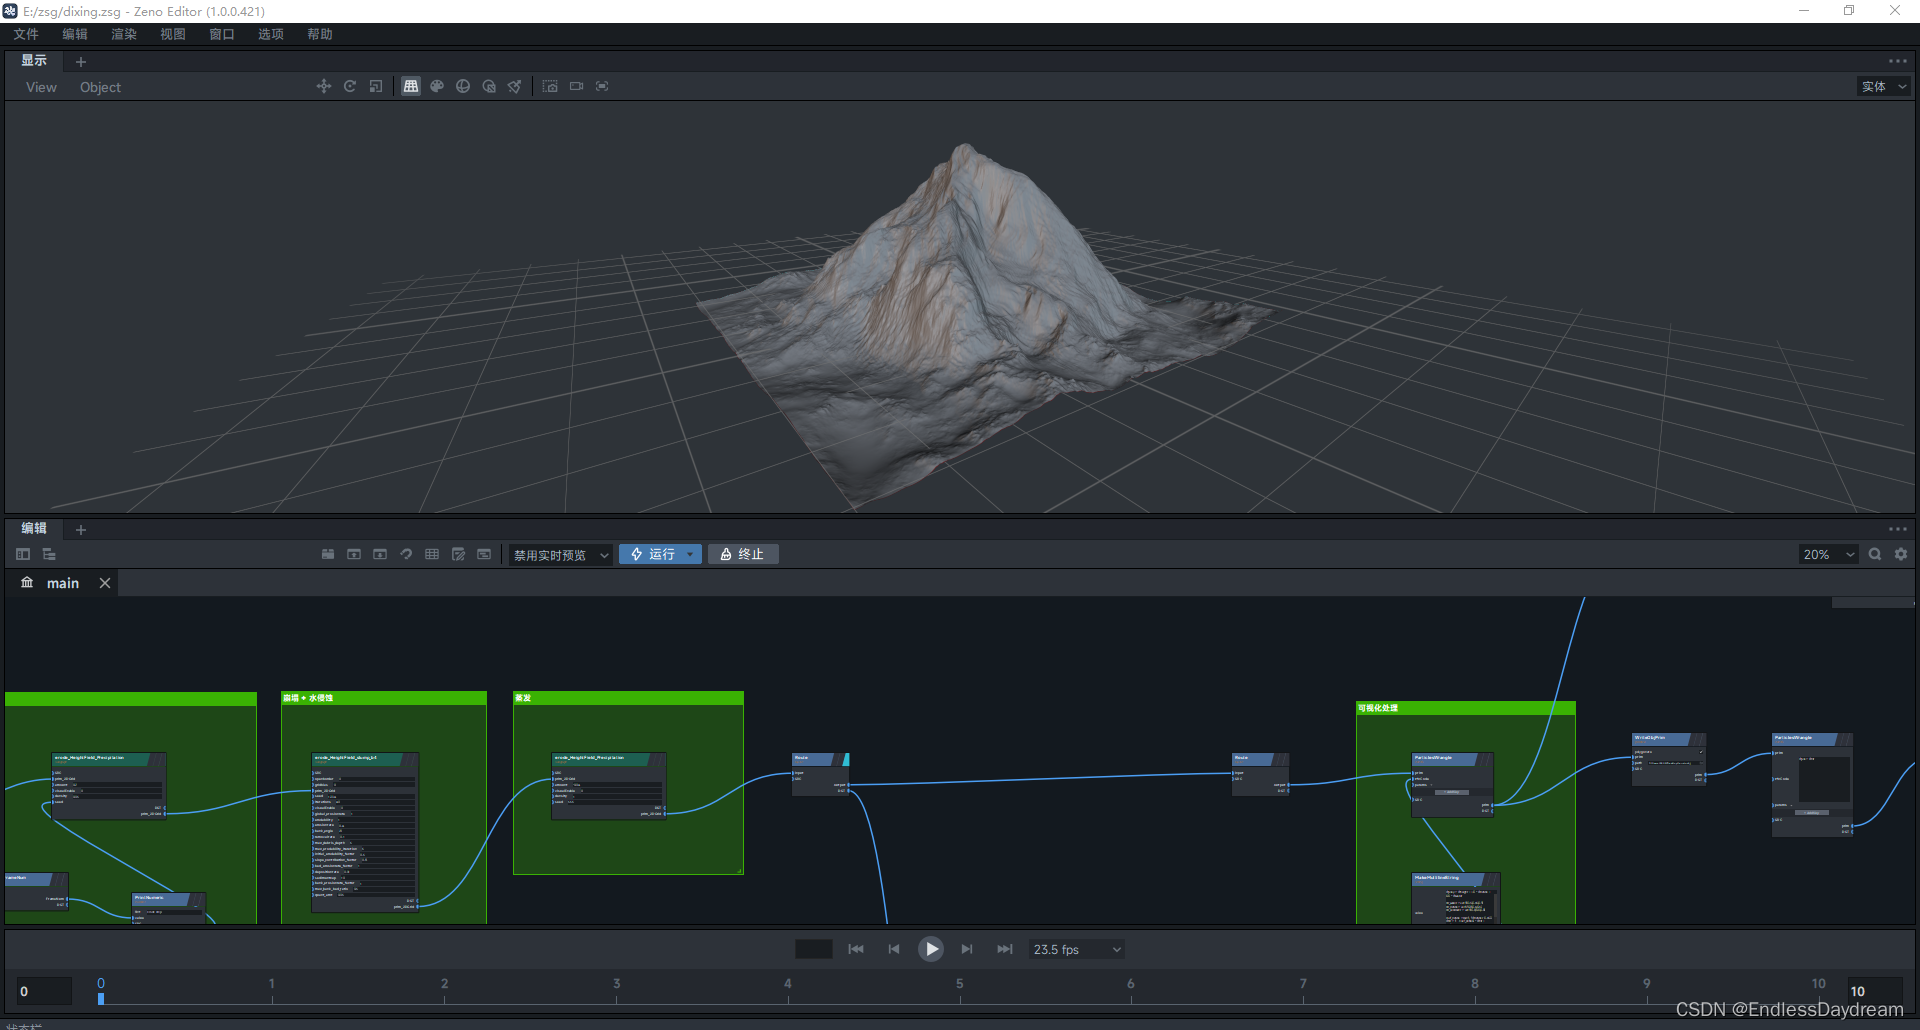Image resolution: width=1920 pixels, height=1030 pixels.
Task: Open the 编辑 menu in menu bar
Action: click(75, 34)
